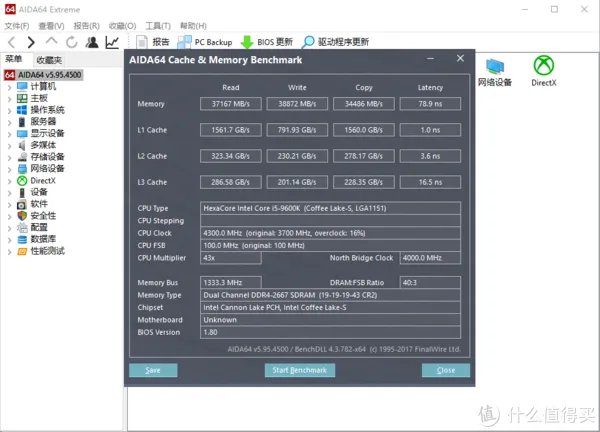Expand the 主板 tree node
Viewport: 600px width, 432px height.
11,98
